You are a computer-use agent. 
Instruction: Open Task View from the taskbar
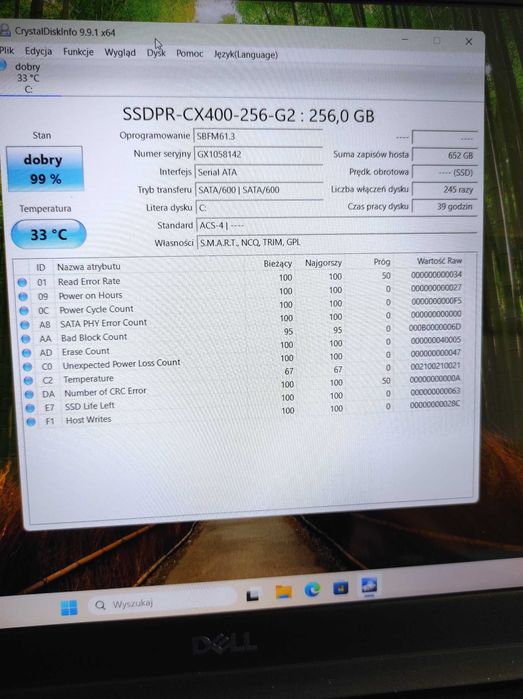point(252,595)
